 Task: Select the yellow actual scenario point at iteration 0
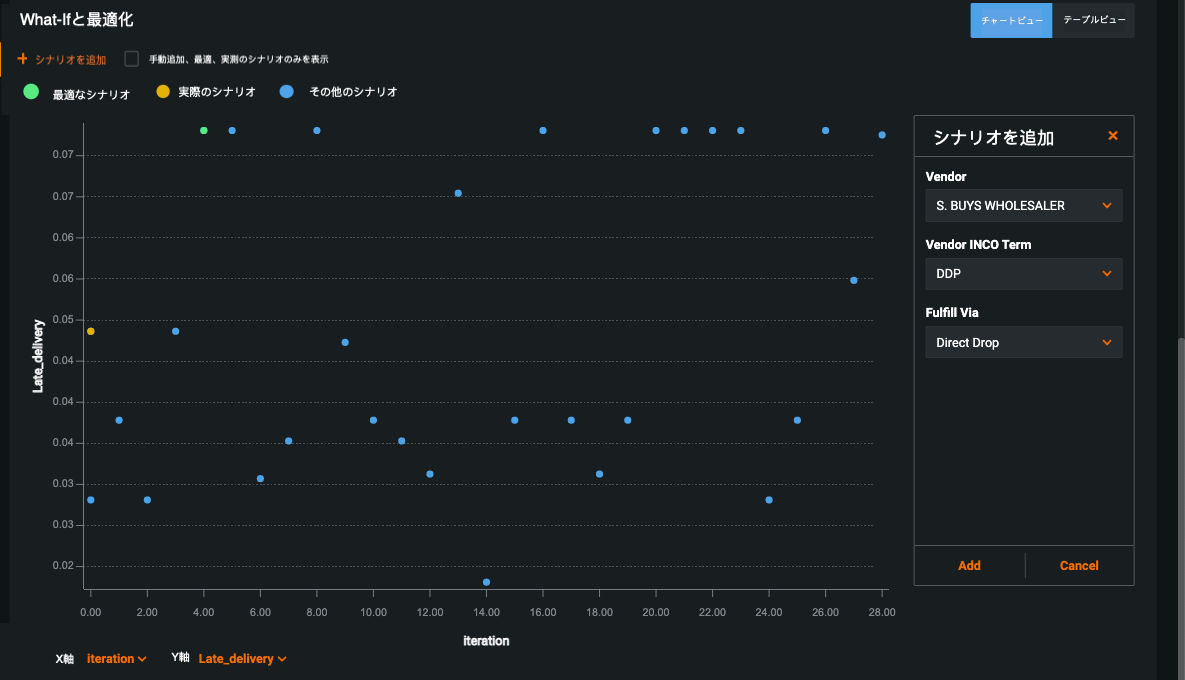click(x=91, y=331)
